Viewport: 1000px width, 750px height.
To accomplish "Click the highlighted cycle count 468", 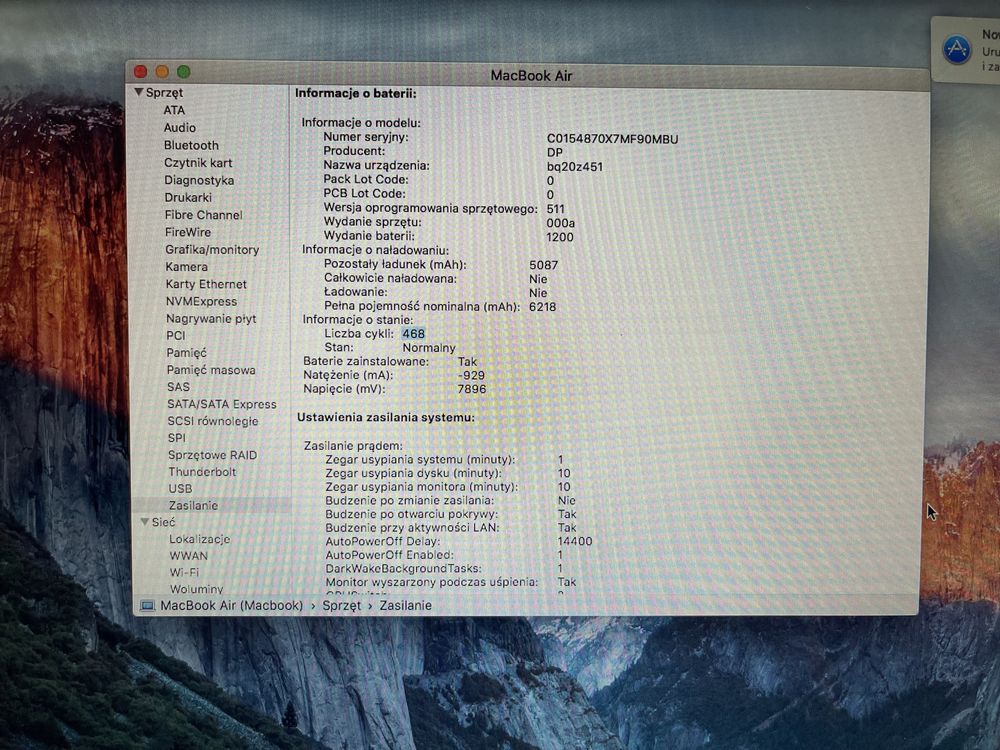I will pos(413,334).
